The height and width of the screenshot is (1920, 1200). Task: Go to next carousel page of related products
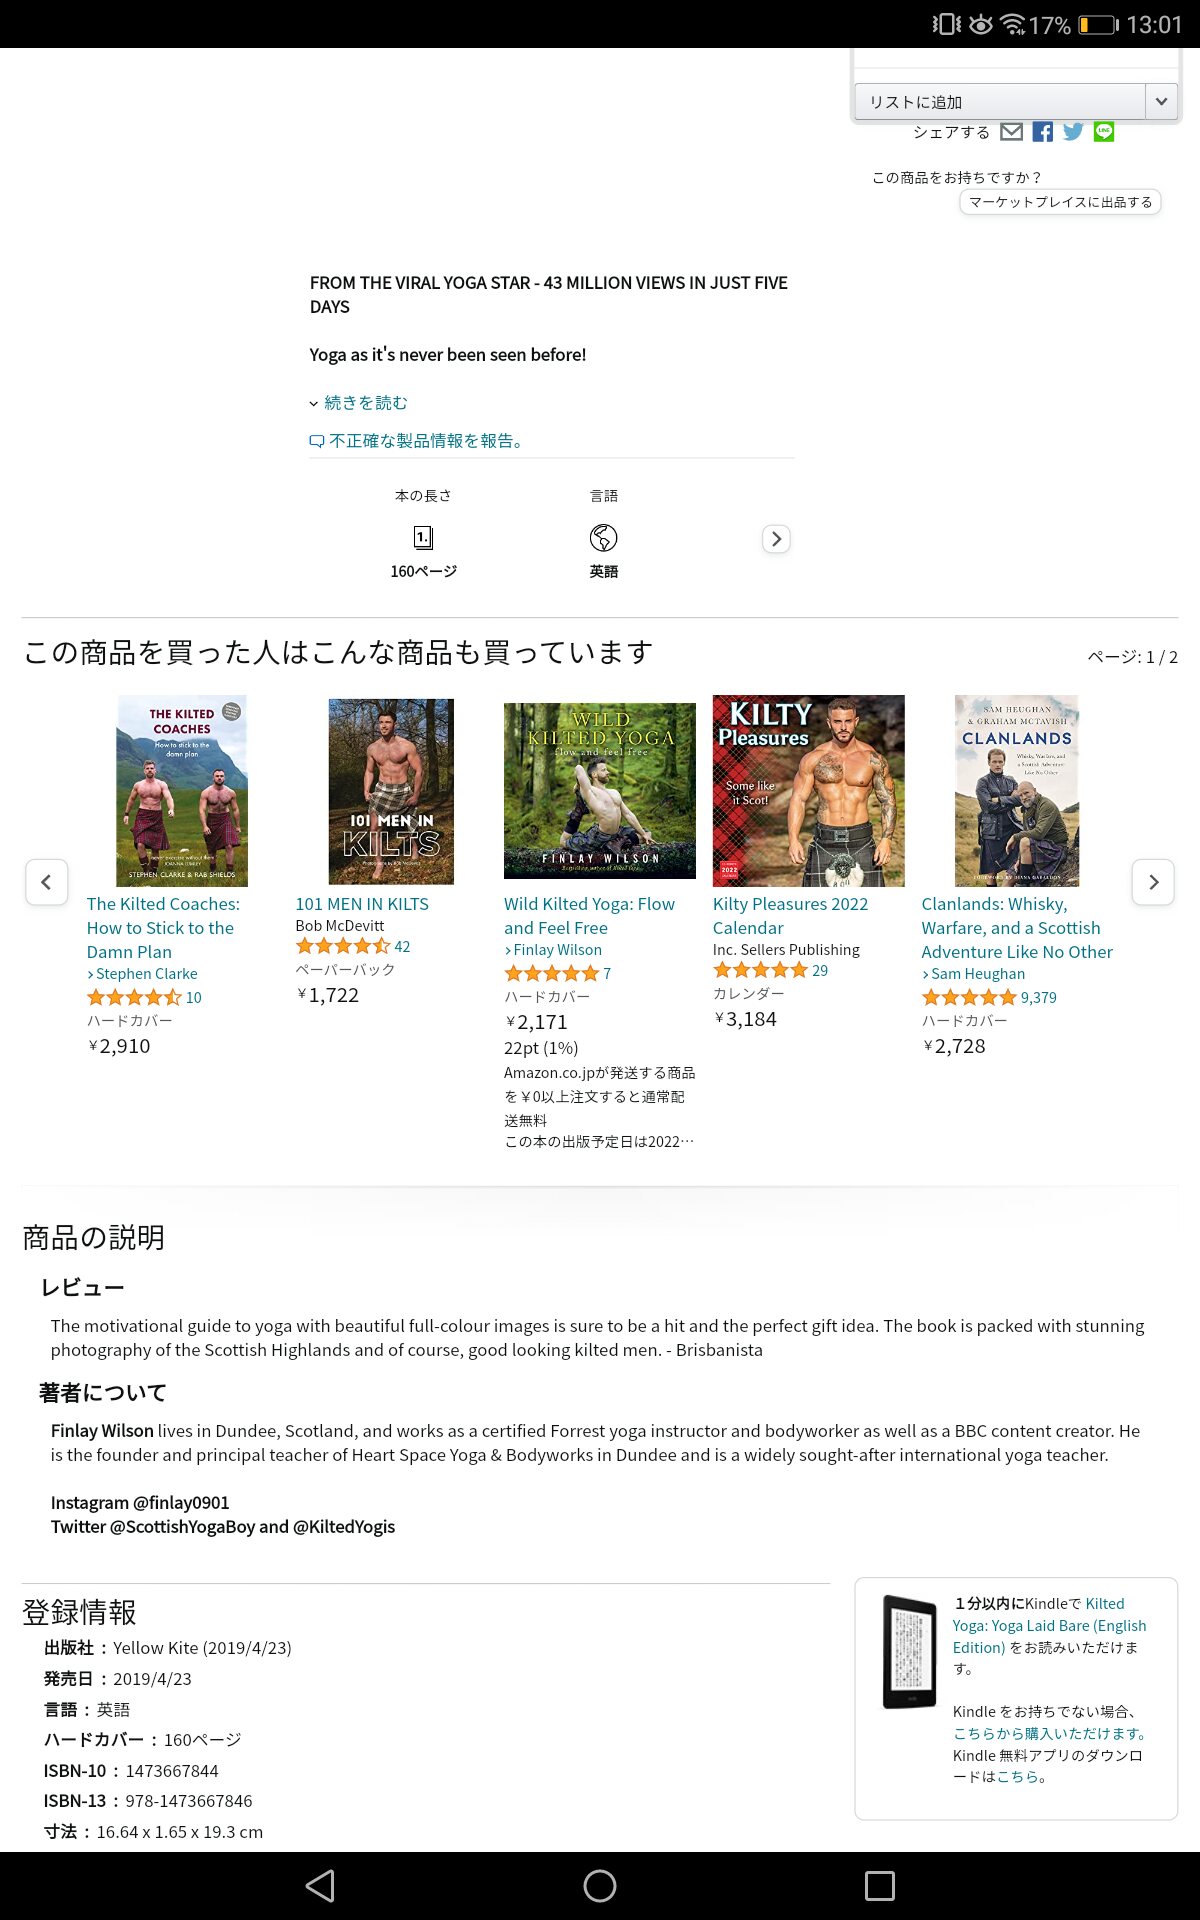[1153, 882]
